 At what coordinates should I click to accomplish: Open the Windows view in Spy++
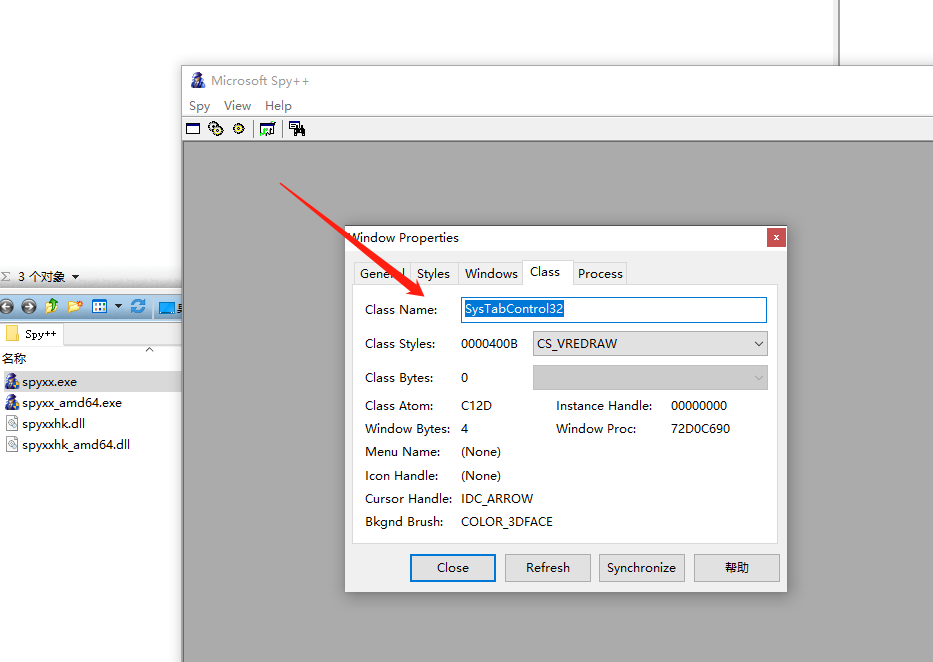(x=193, y=128)
